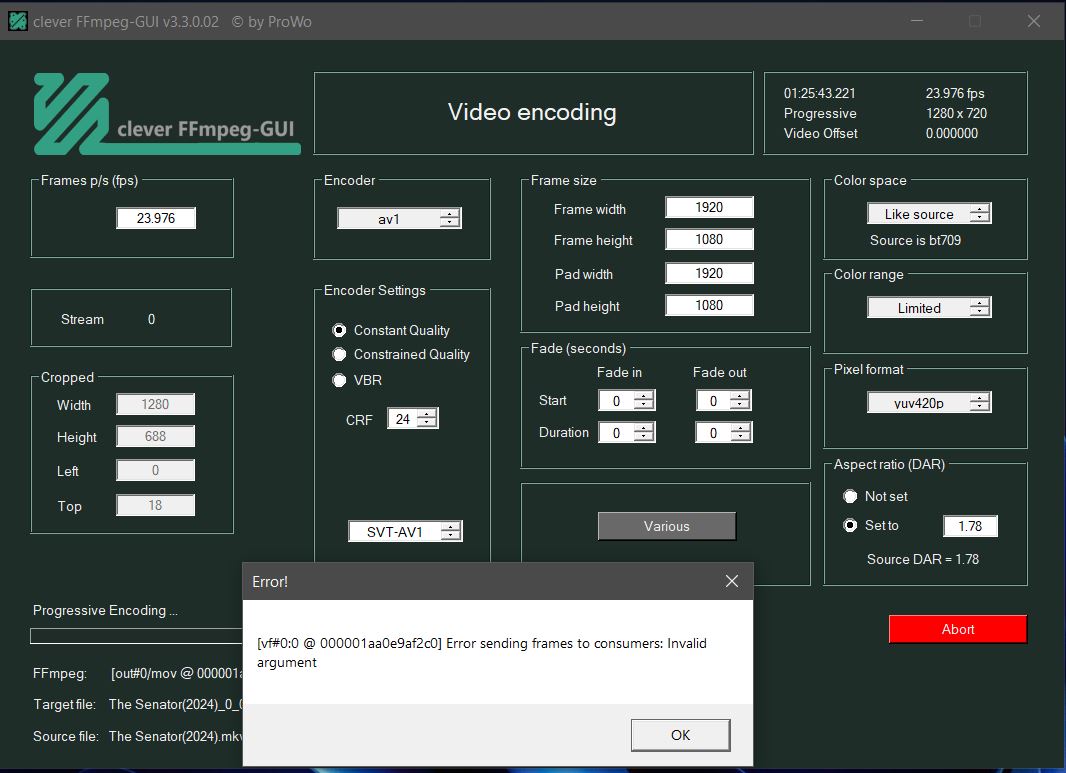This screenshot has height=773, width=1066.
Task: Abort the encoding
Action: click(957, 629)
